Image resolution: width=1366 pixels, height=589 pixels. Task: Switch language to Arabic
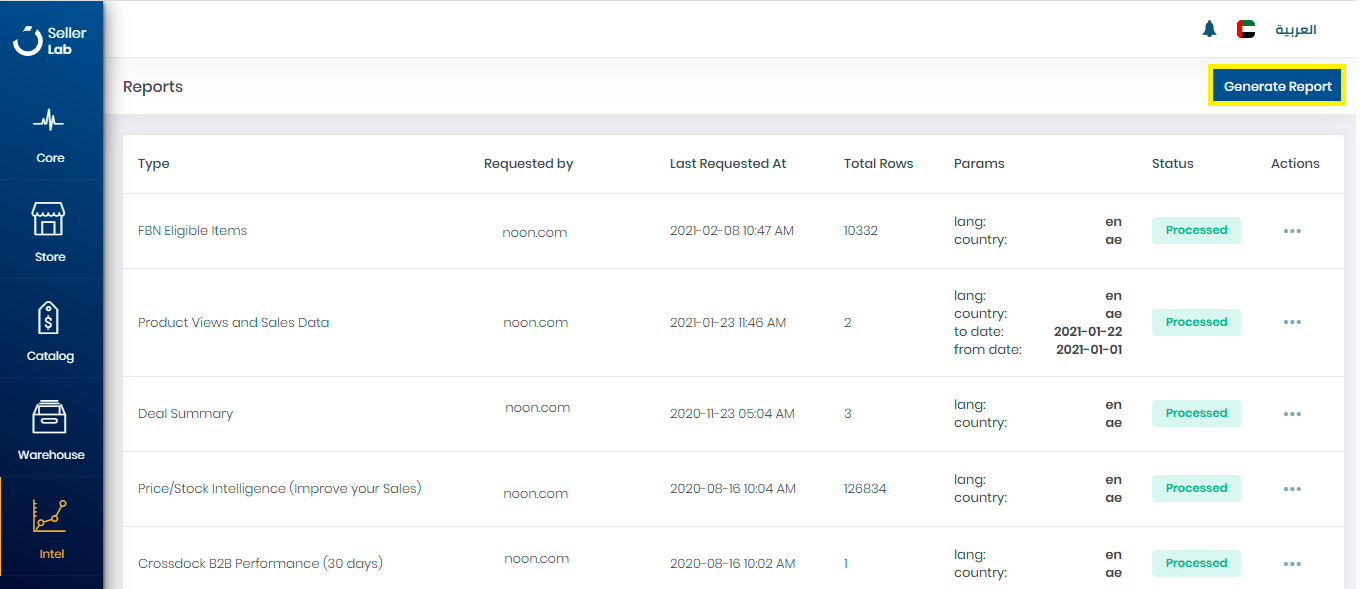click(x=1295, y=30)
